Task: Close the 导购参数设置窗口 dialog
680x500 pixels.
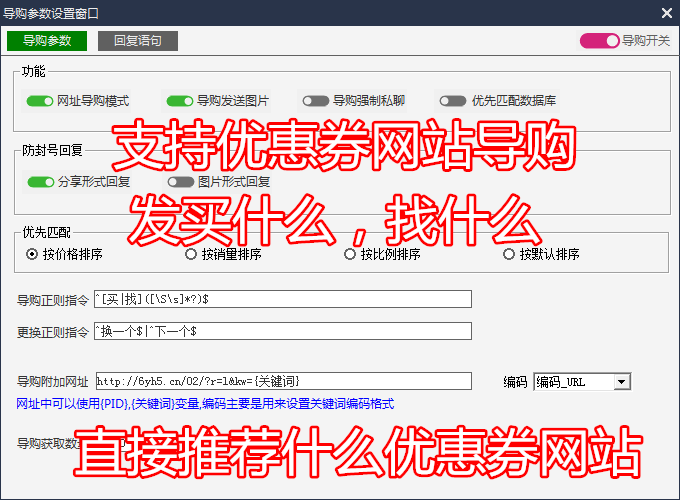Action: pyautogui.click(x=666, y=12)
